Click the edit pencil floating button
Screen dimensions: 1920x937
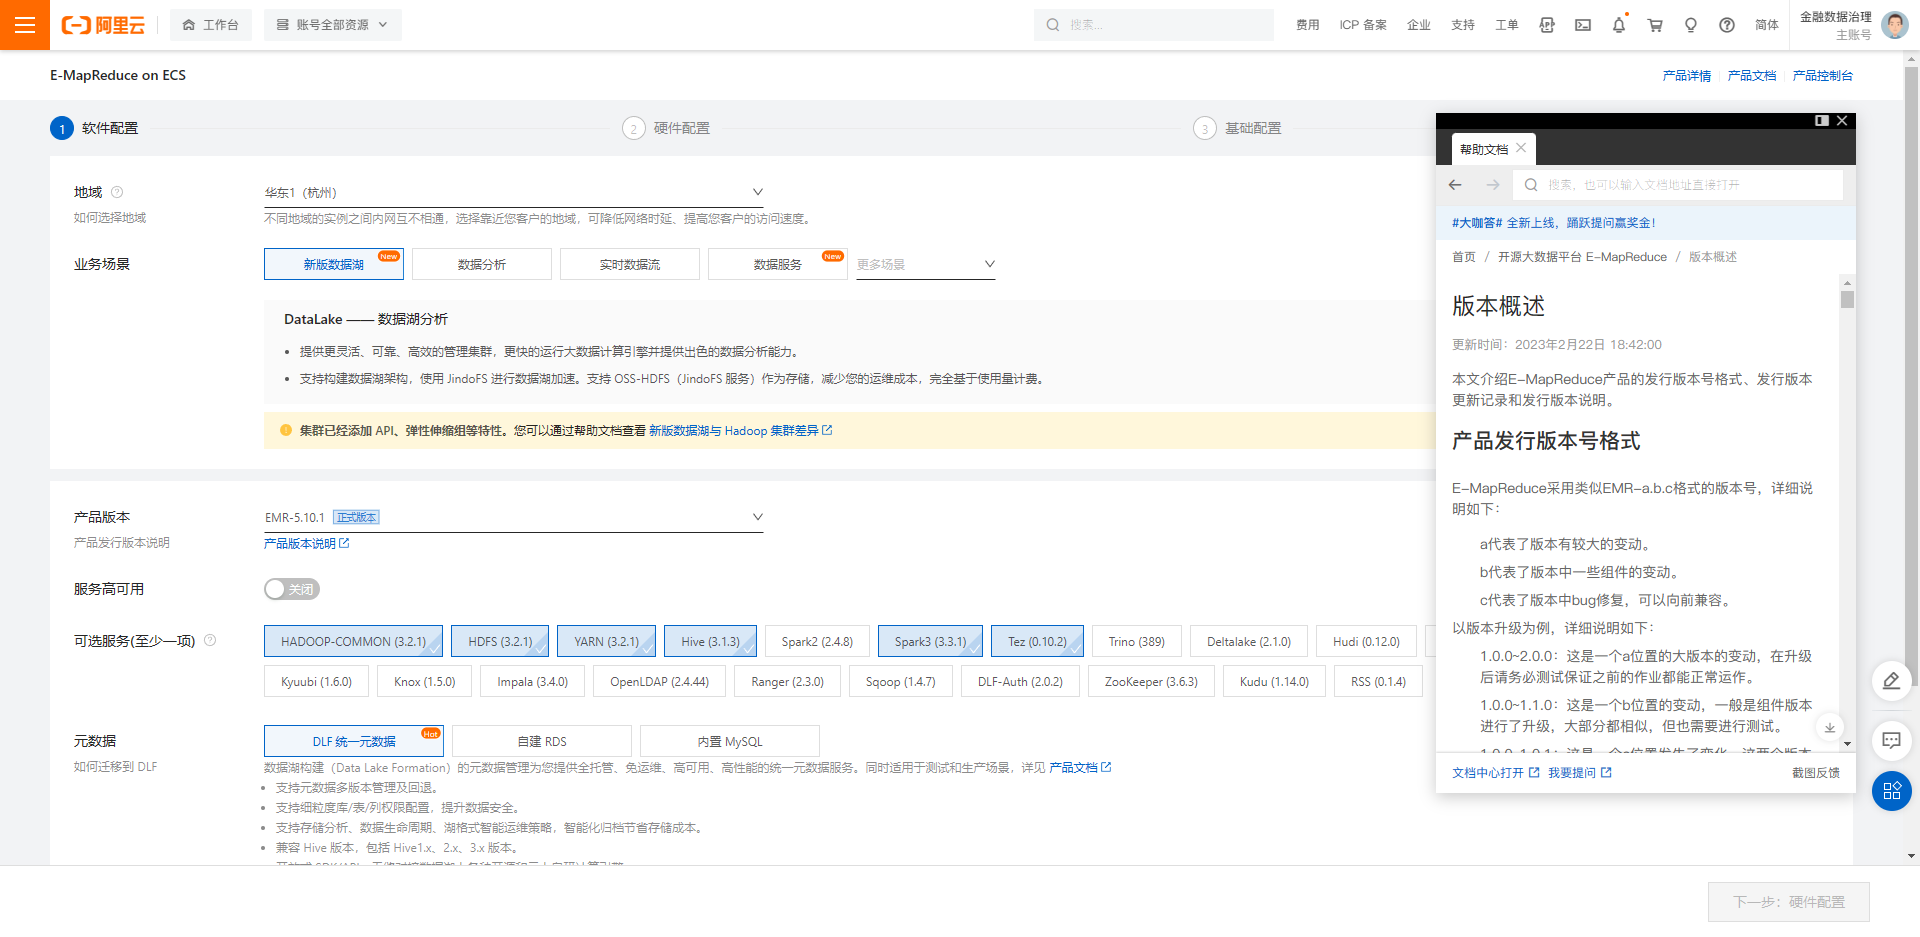[x=1891, y=681]
